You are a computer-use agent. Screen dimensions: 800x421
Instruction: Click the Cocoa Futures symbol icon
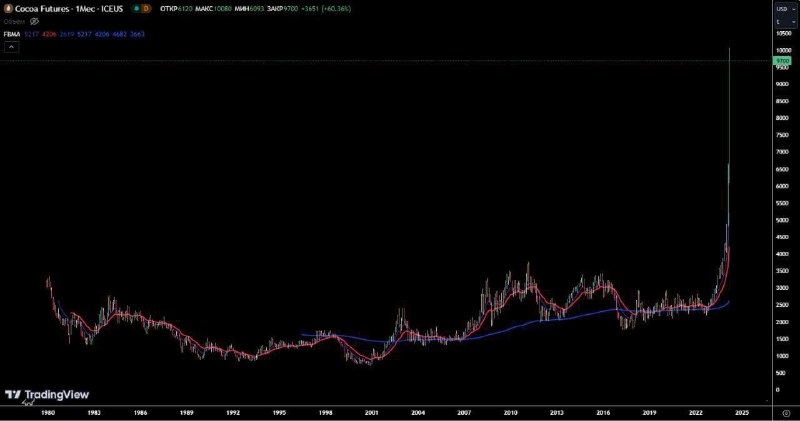pos(8,9)
